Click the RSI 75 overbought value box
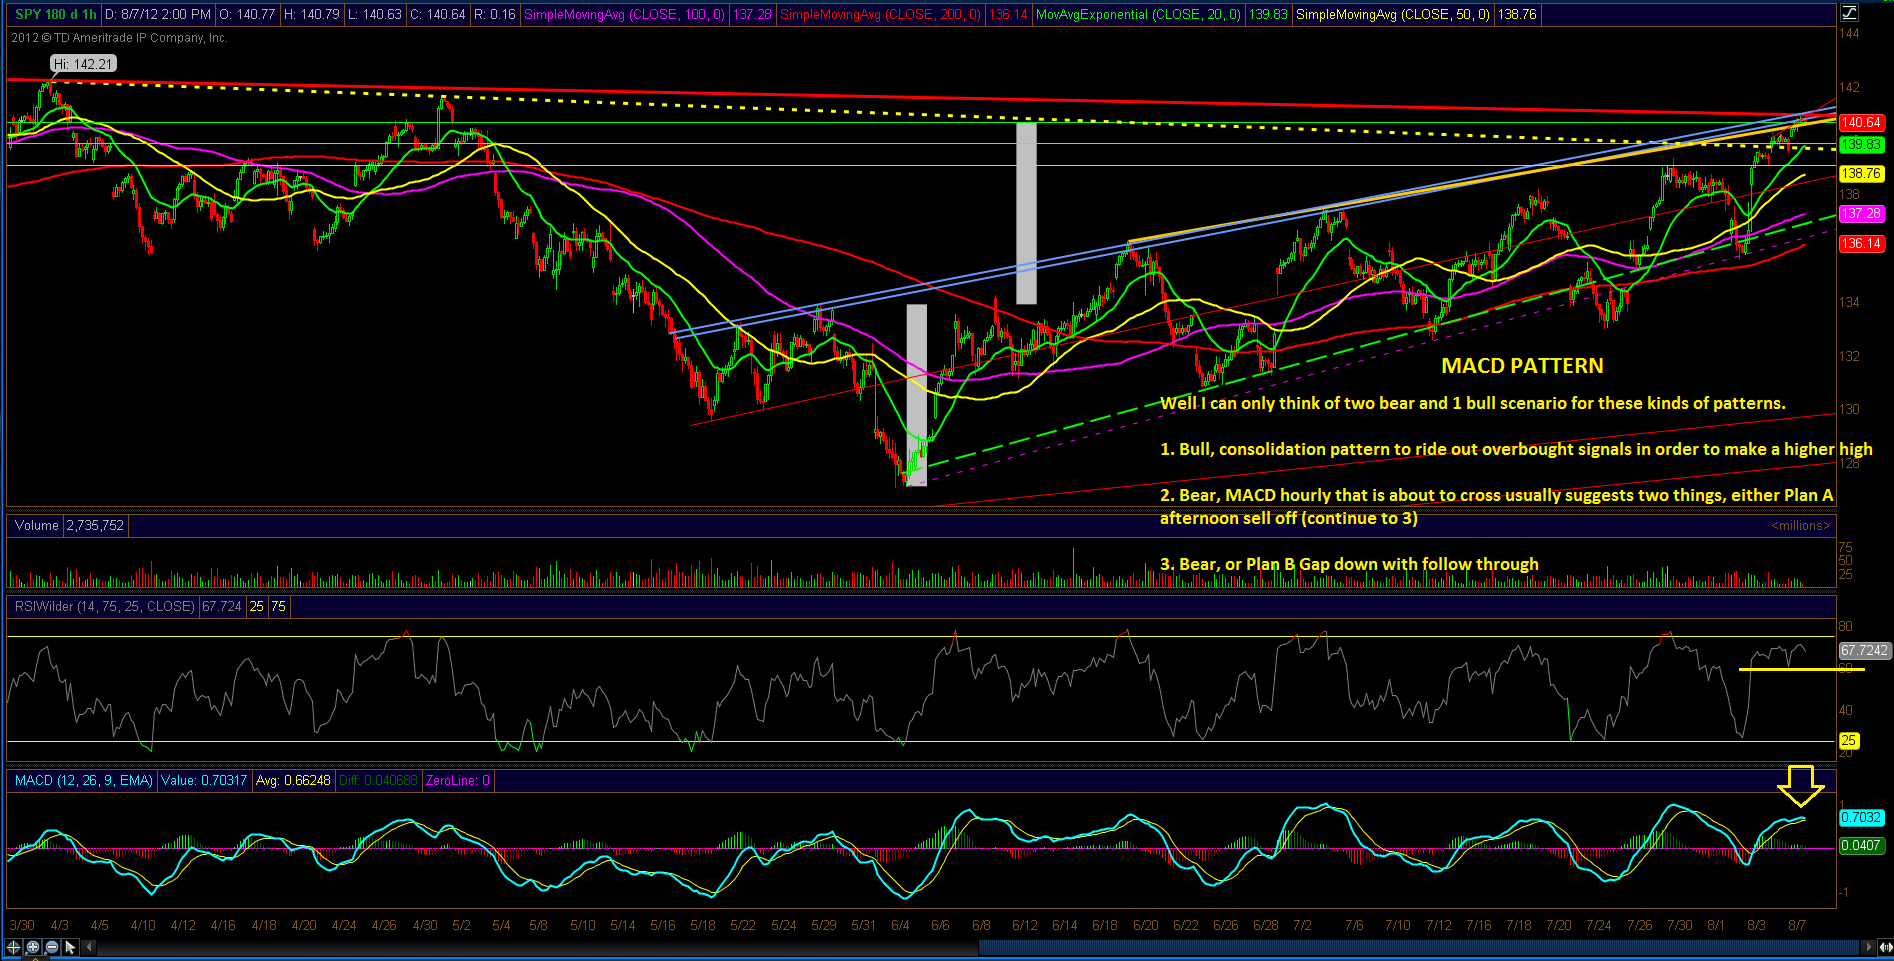The height and width of the screenshot is (961, 1894). coord(278,606)
